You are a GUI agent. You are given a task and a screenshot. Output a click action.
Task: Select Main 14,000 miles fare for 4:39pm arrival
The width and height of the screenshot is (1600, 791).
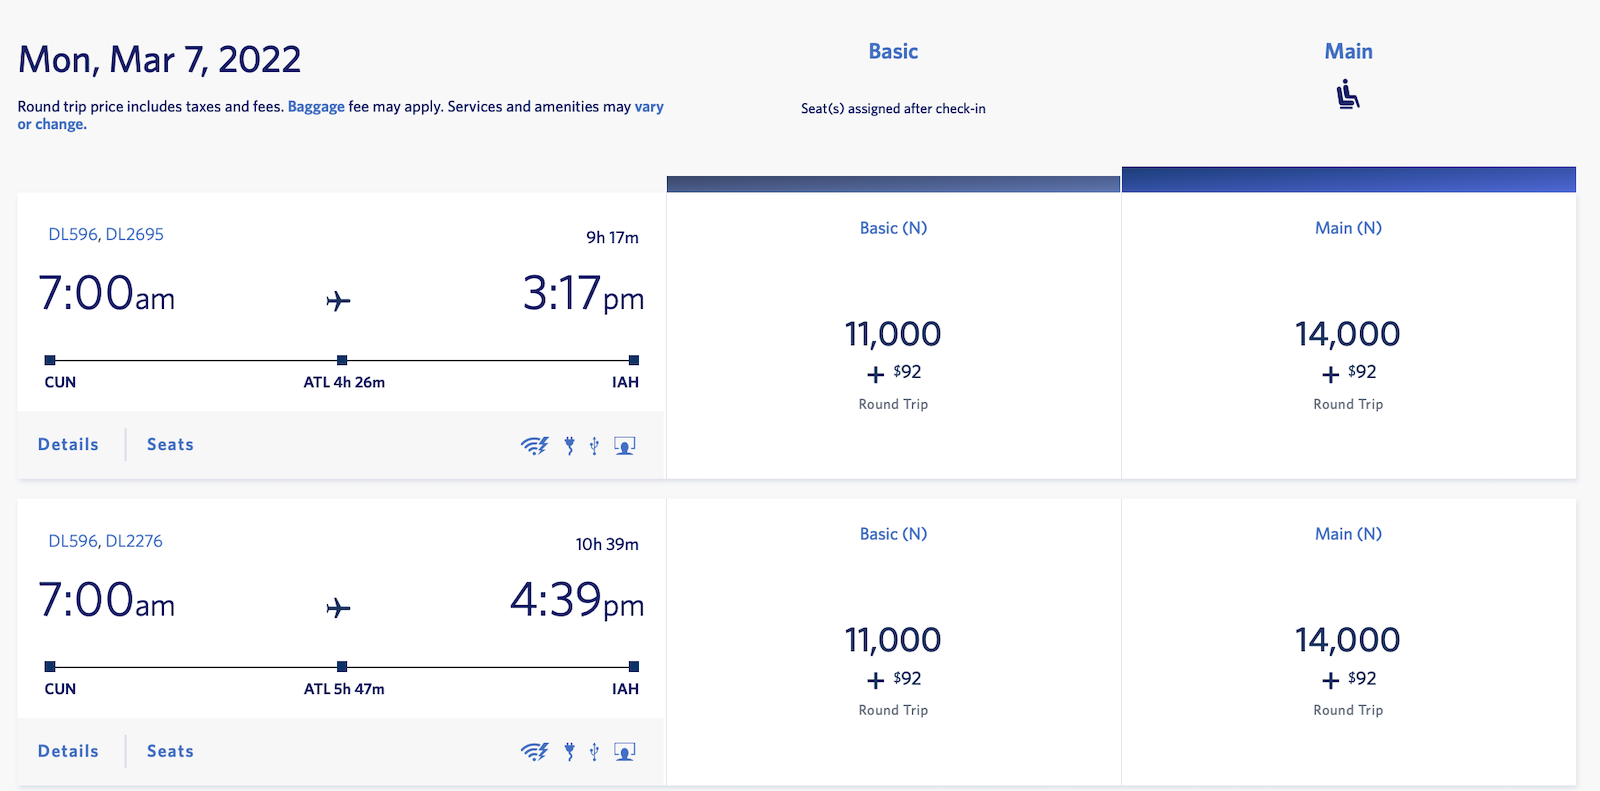pyautogui.click(x=1348, y=641)
